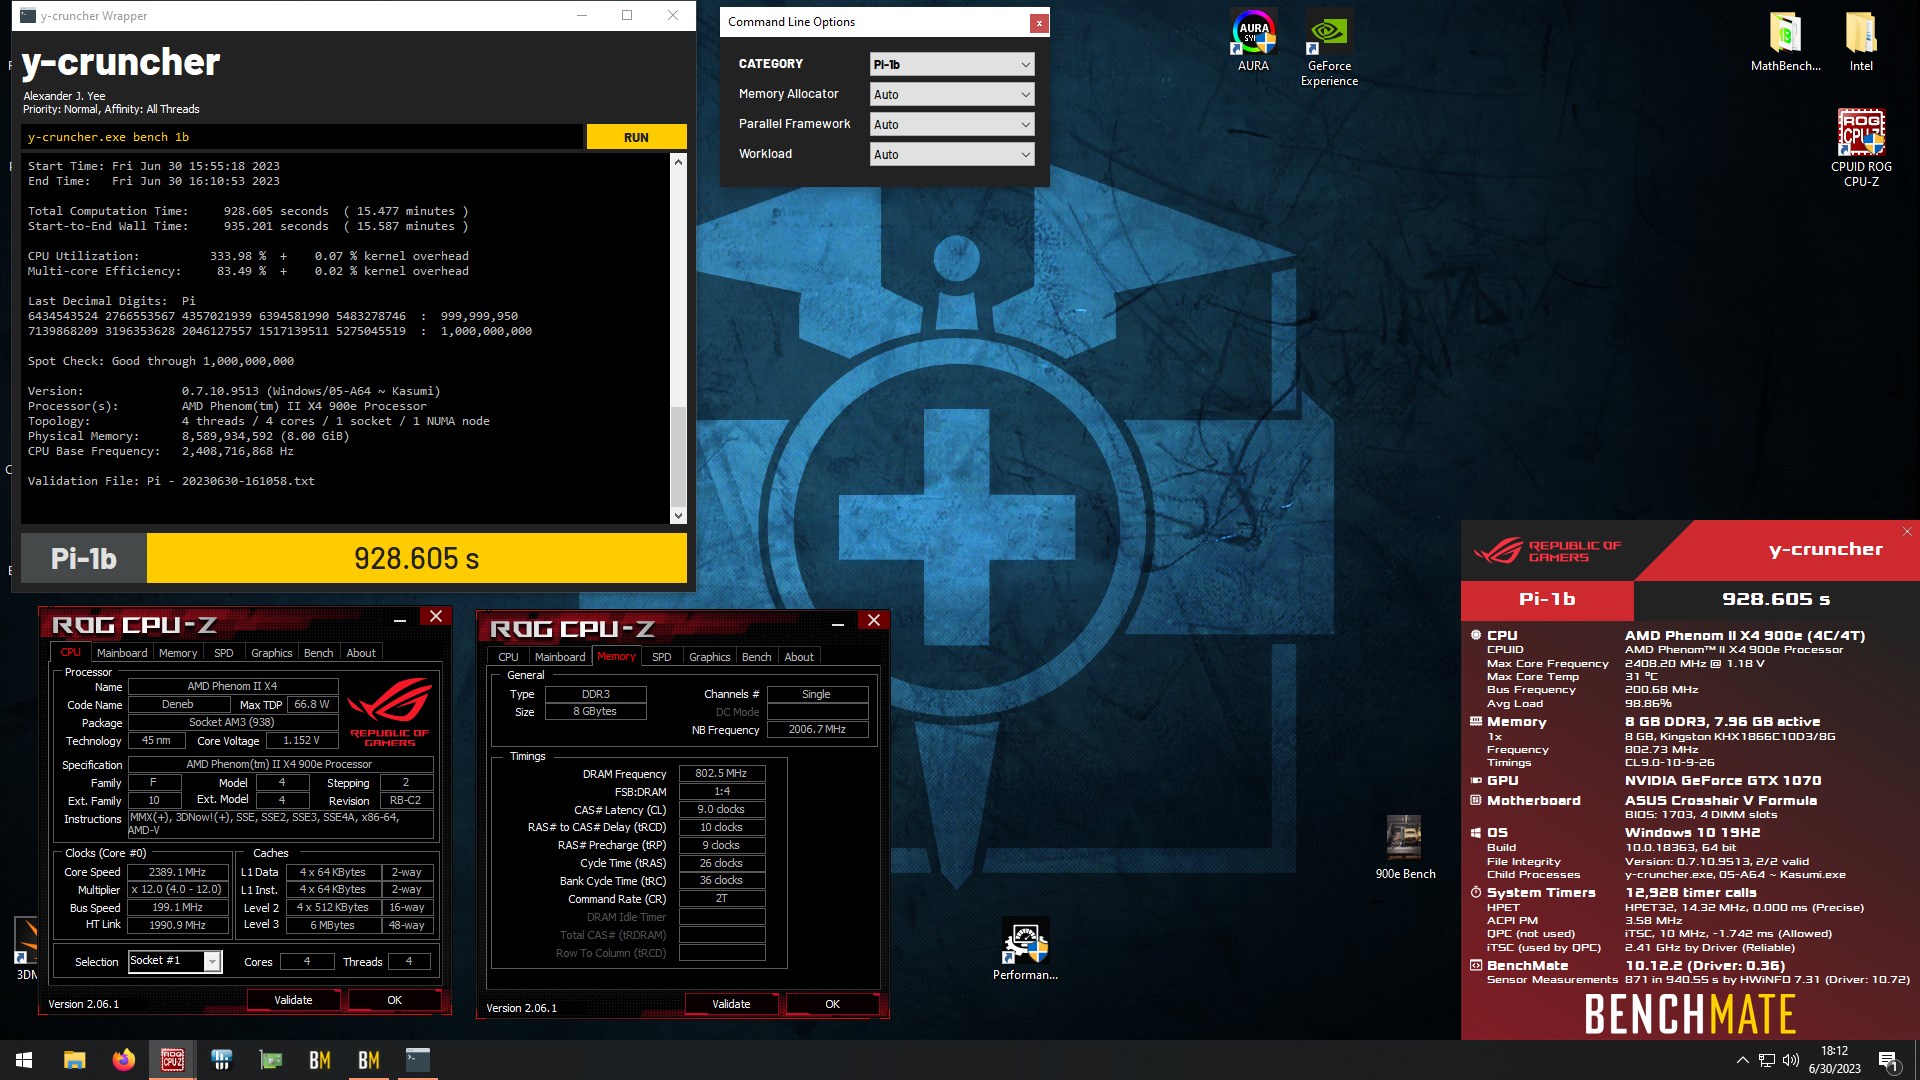The height and width of the screenshot is (1080, 1920).
Task: Open the Performance desktop shortcut
Action: click(x=1025, y=950)
